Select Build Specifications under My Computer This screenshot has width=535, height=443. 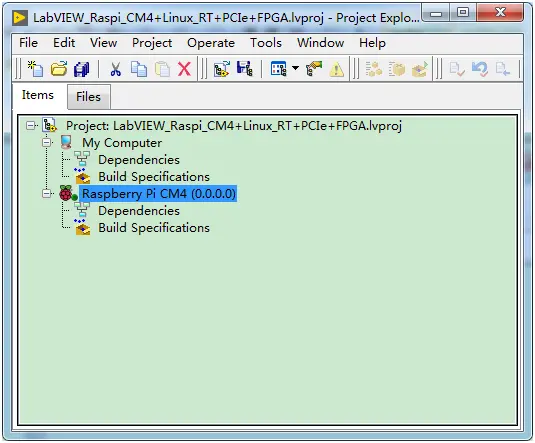coord(154,177)
